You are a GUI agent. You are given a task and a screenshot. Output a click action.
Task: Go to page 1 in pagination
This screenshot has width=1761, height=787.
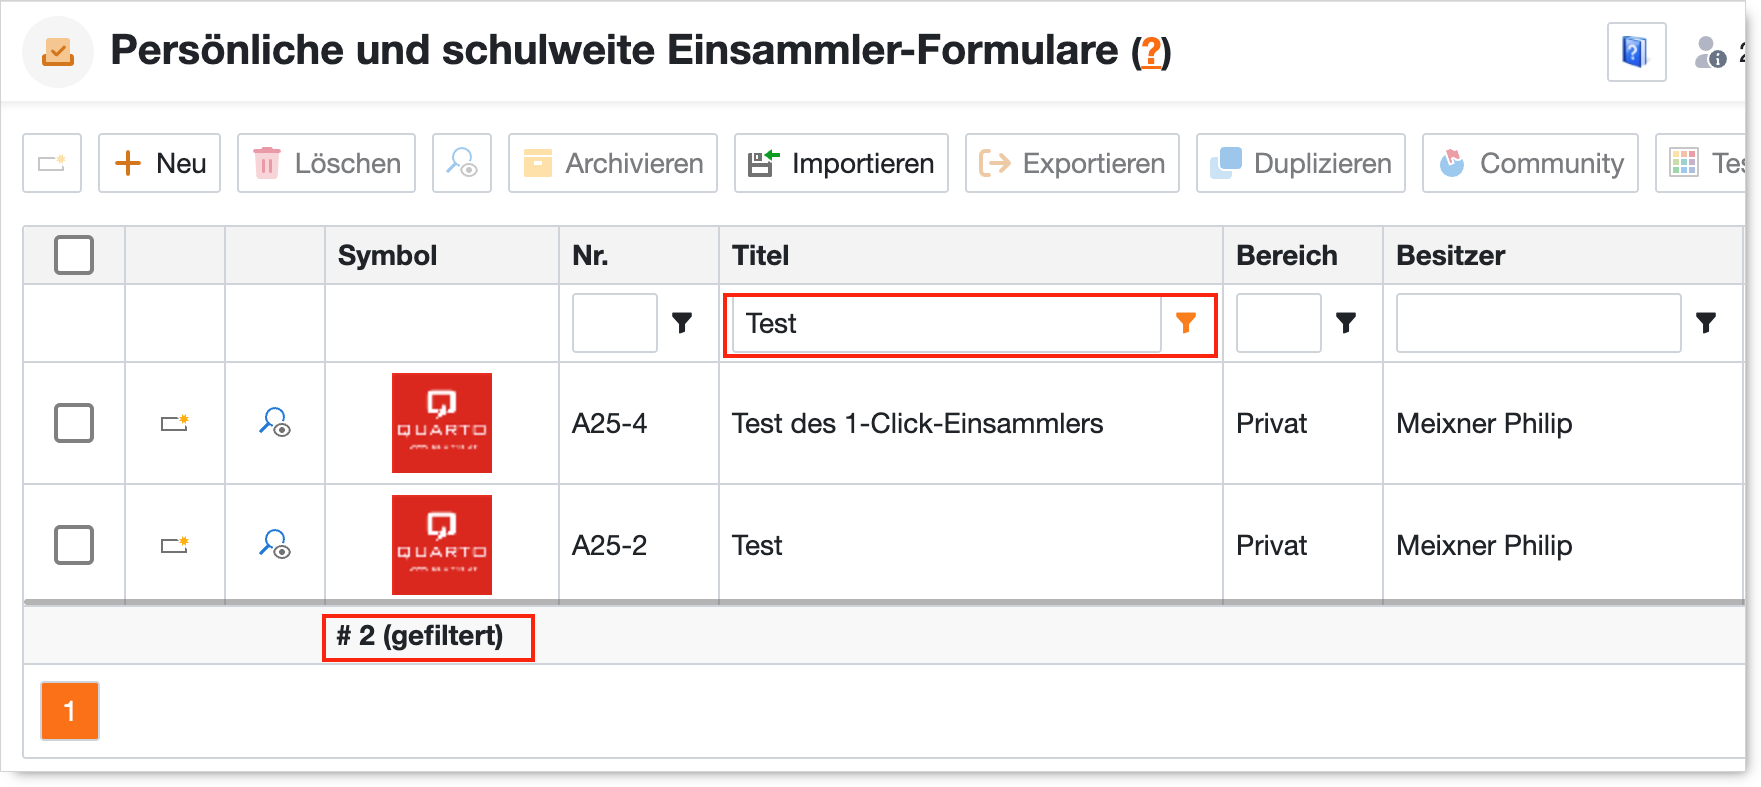(70, 711)
